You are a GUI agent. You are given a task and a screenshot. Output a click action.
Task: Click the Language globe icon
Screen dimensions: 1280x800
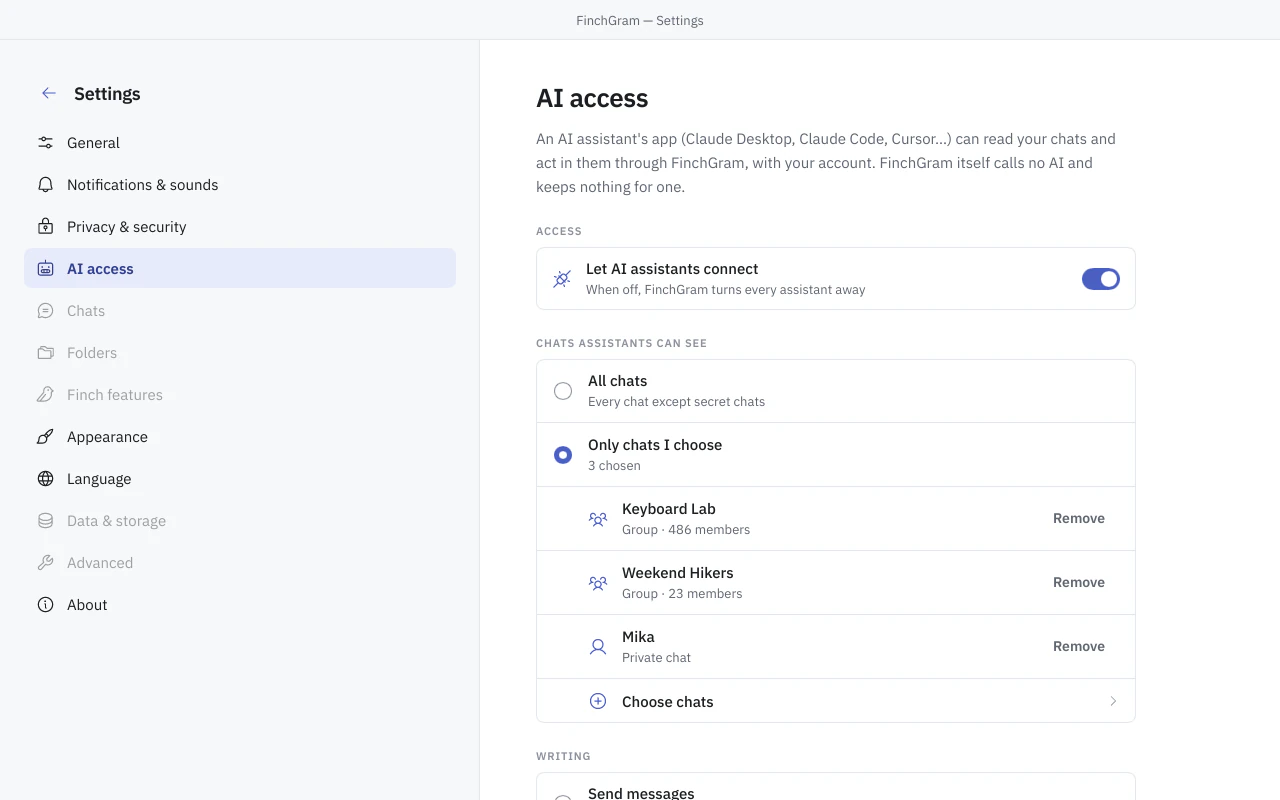[x=45, y=479]
